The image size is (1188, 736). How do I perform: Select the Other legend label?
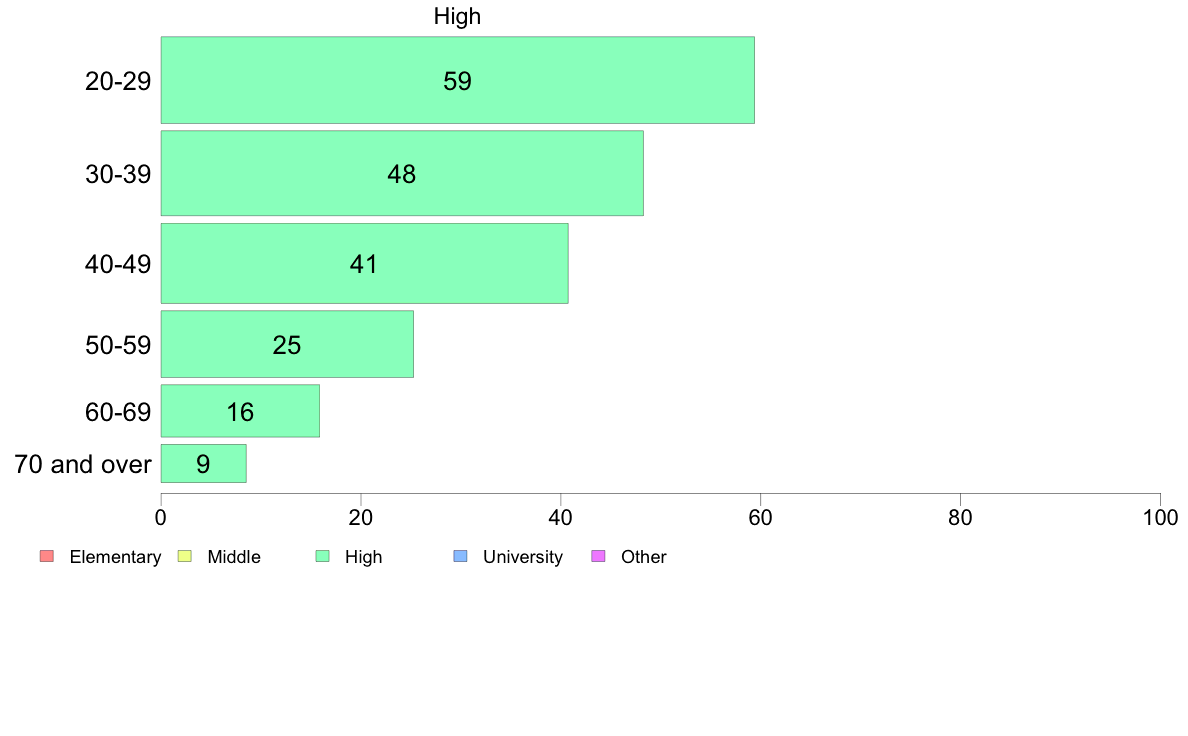pyautogui.click(x=643, y=557)
